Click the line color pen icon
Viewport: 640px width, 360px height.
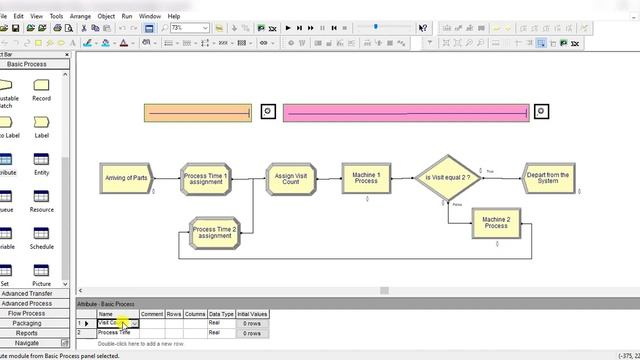click(87, 43)
